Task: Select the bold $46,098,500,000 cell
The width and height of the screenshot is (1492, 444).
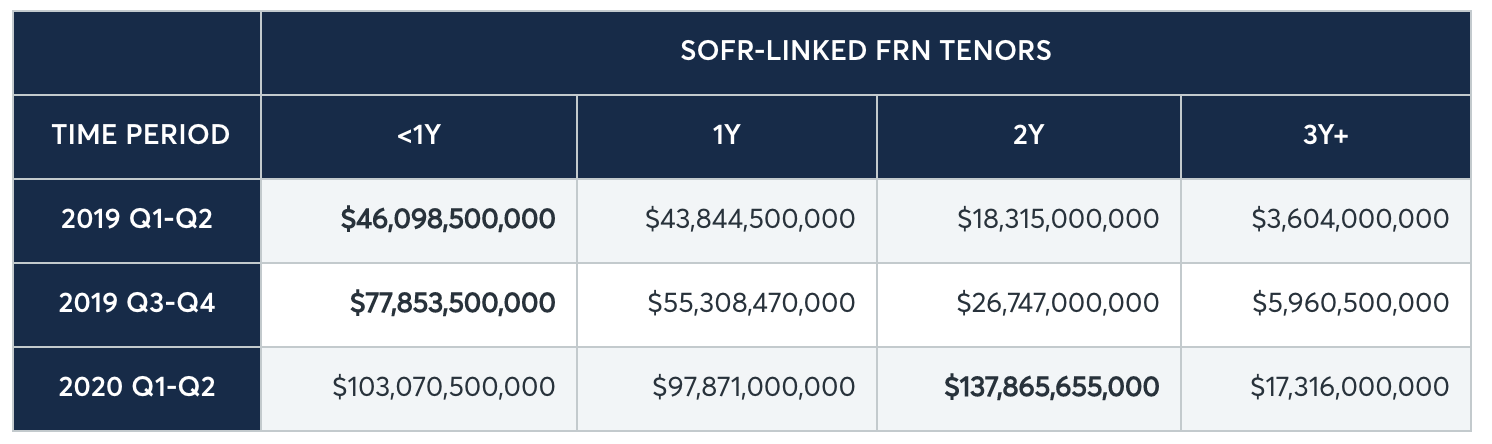Action: click(x=448, y=219)
